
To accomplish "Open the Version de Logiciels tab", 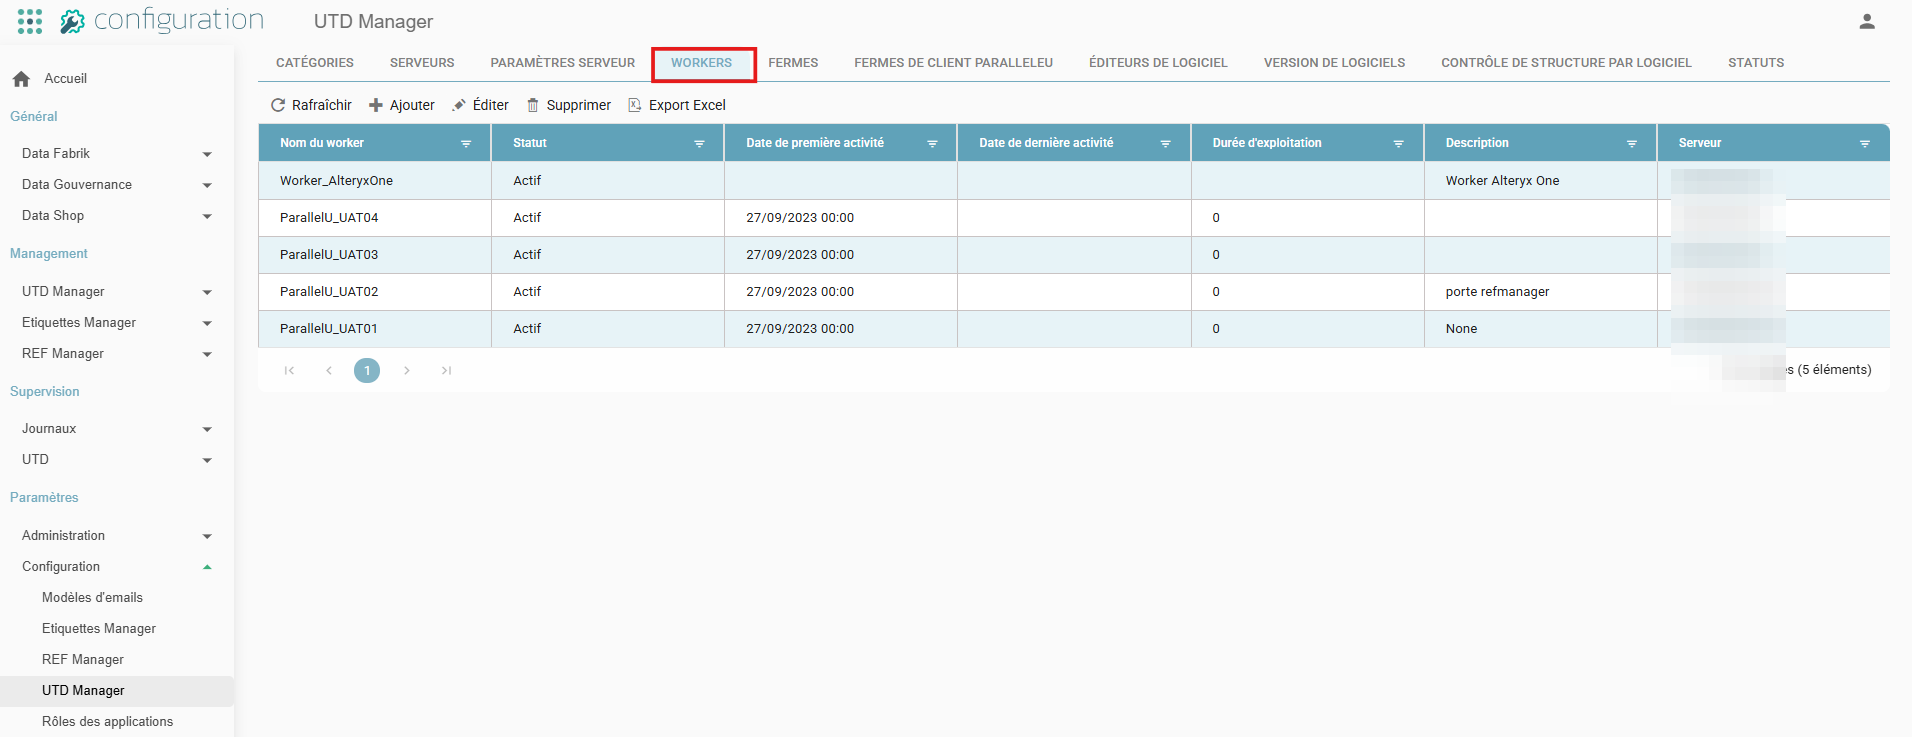I will (x=1334, y=63).
